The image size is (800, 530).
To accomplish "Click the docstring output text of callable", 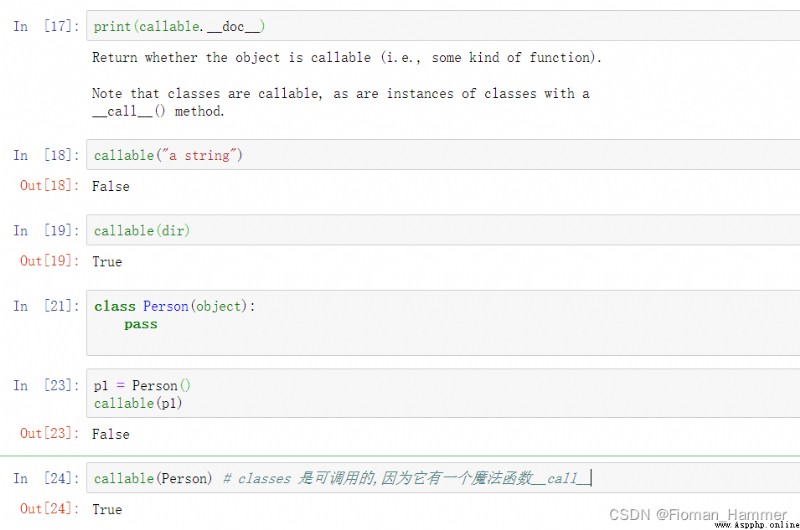I will coord(347,84).
